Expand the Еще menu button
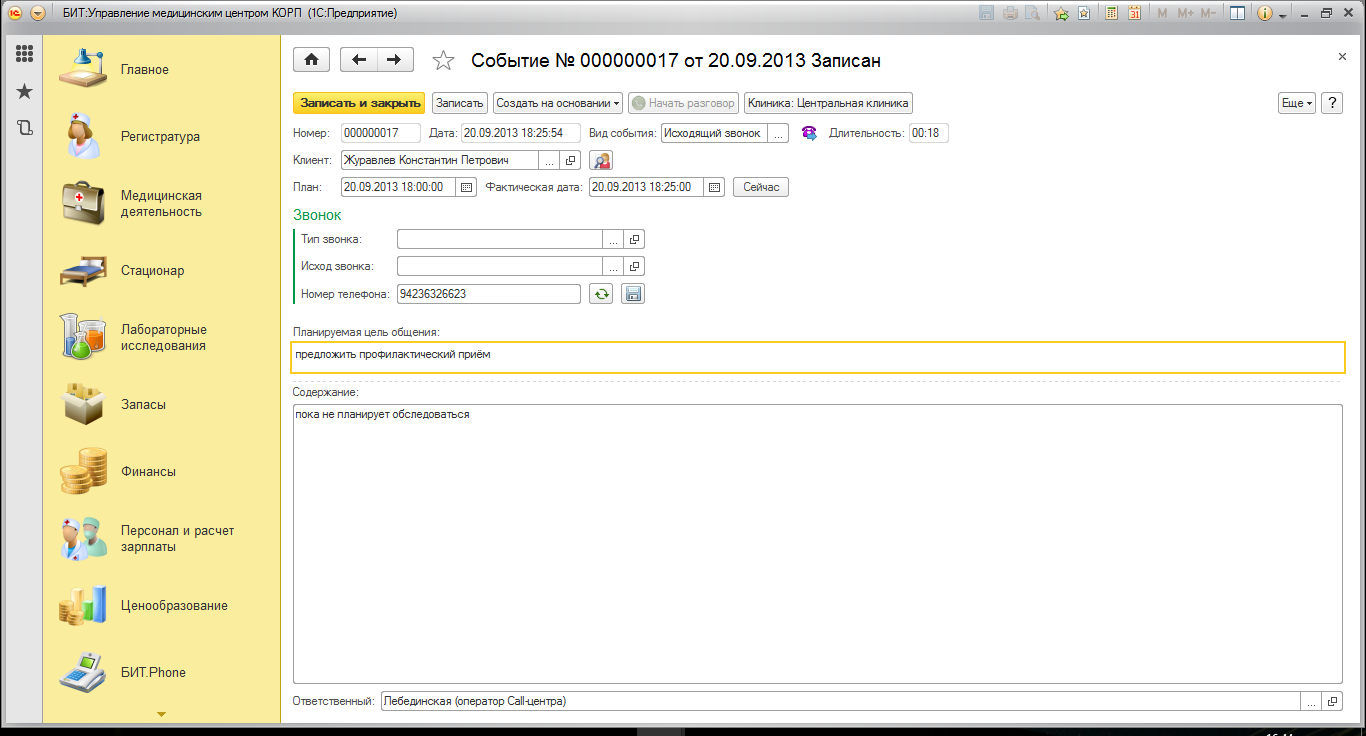The height and width of the screenshot is (736, 1366). click(x=1296, y=103)
